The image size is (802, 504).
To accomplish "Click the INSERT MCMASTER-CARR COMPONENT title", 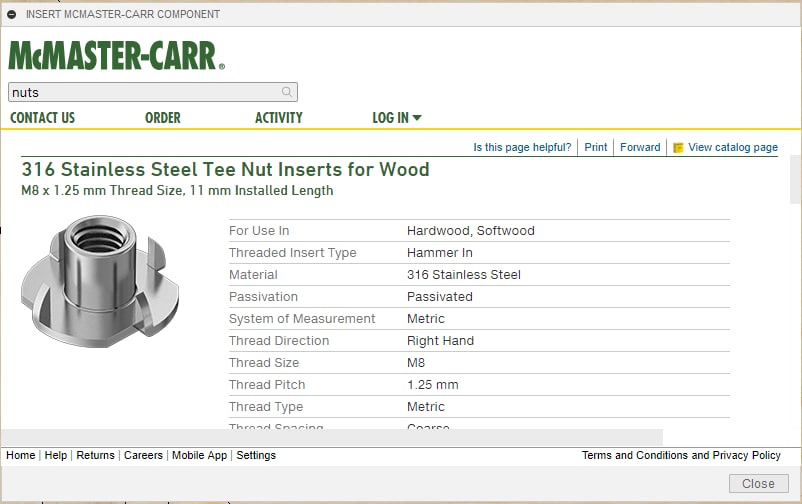I will click(x=123, y=14).
